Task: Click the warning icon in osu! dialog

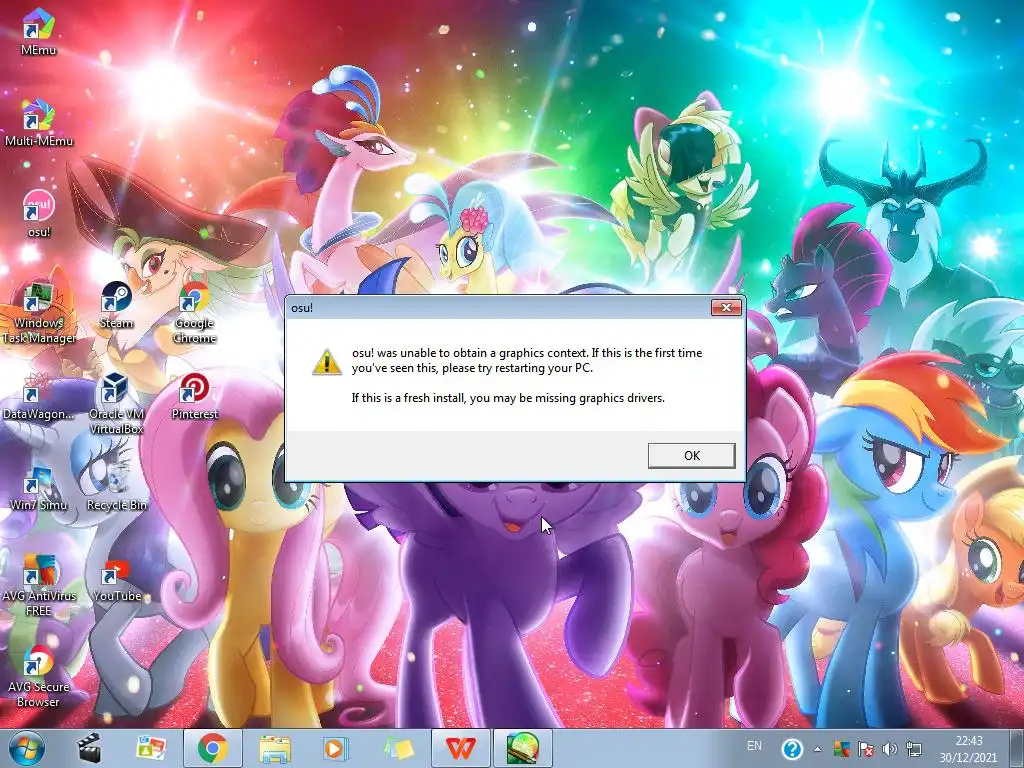Action: point(327,362)
